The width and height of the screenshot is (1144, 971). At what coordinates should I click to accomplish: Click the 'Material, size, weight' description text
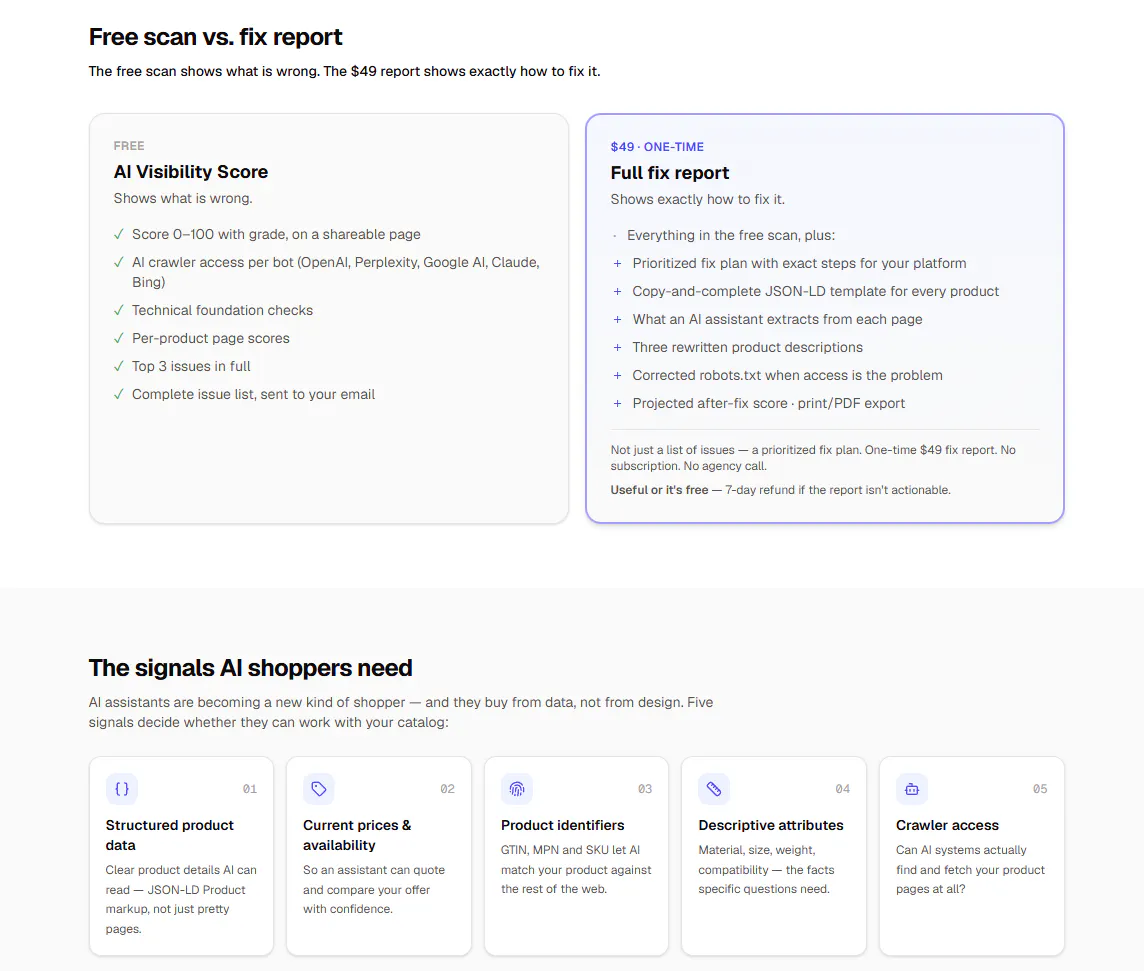click(x=766, y=870)
